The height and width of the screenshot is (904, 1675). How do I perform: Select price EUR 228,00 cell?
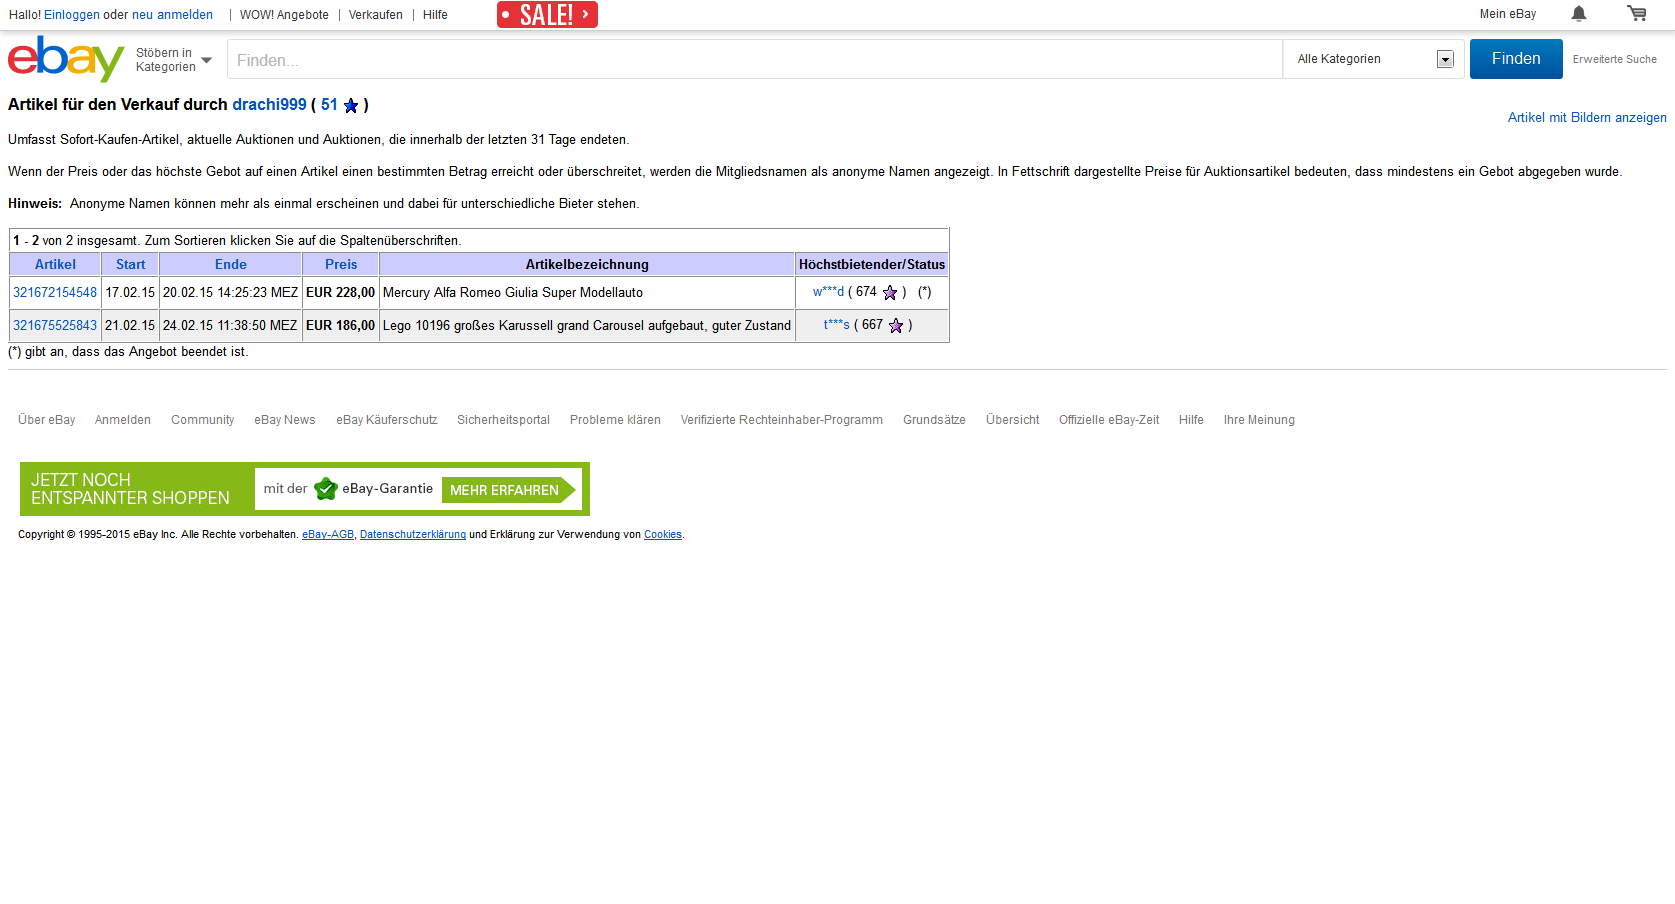pos(340,293)
